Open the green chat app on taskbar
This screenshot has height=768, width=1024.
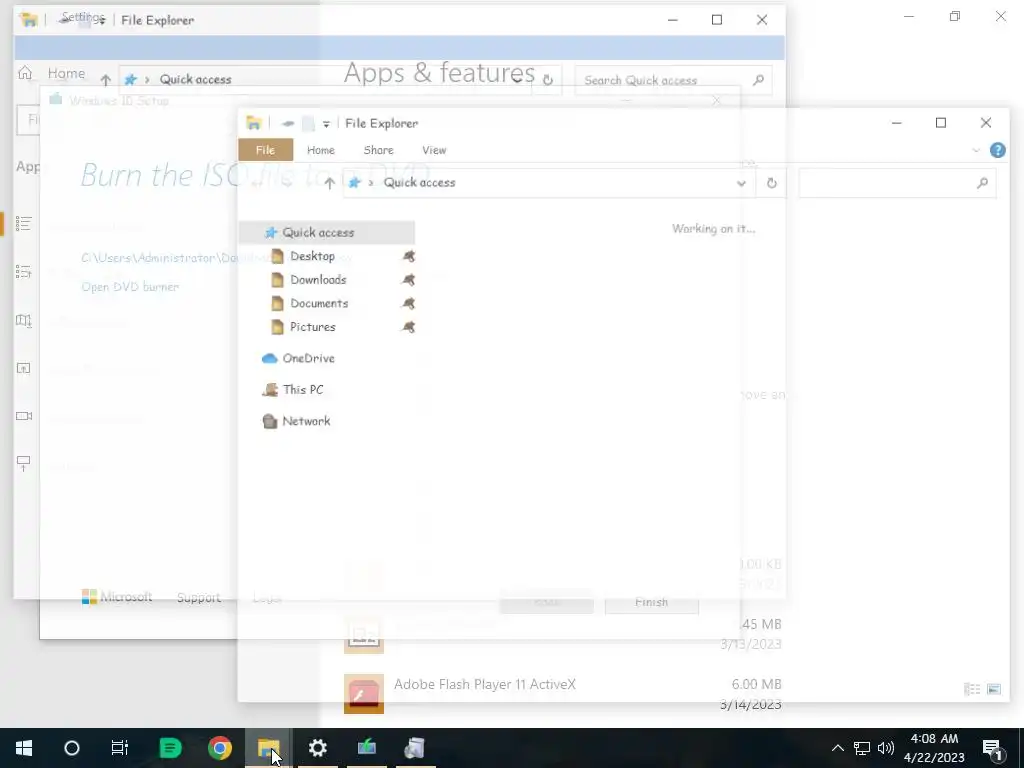click(170, 748)
